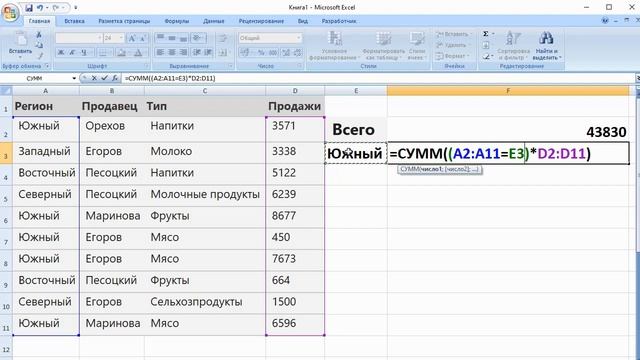
Task: Open the round Office button menu
Action: click(10, 12)
